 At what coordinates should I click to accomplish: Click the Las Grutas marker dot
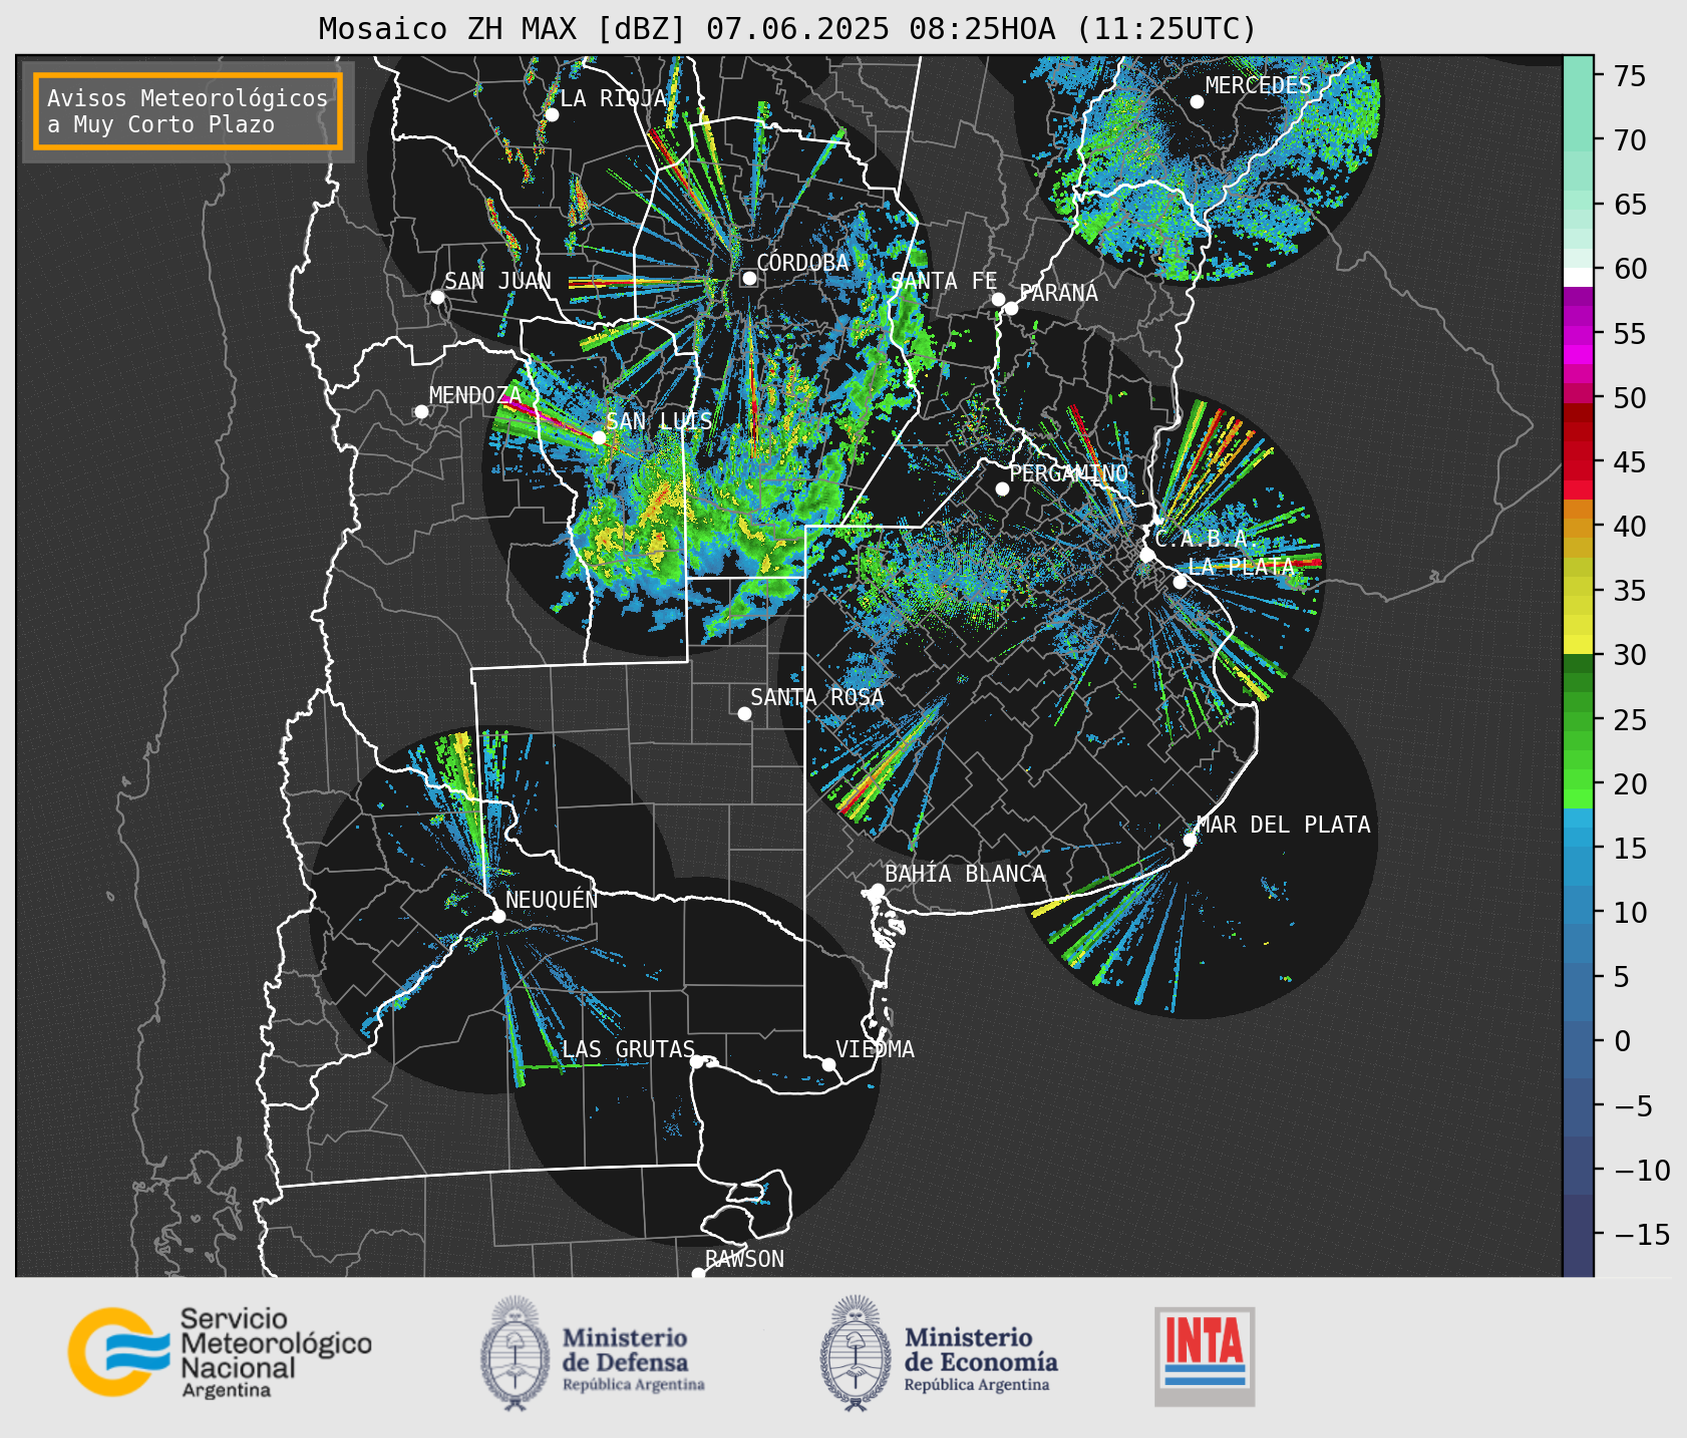pos(697,1062)
